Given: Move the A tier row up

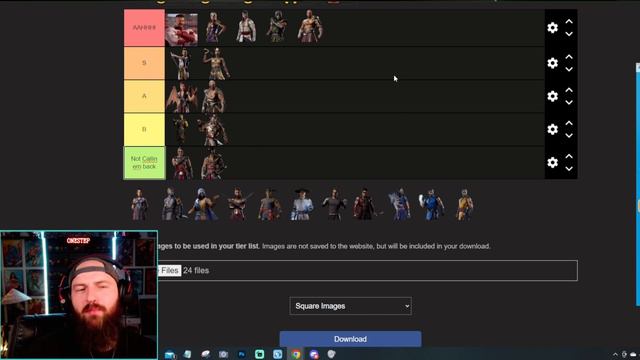Looking at the screenshot, I should 569,90.
